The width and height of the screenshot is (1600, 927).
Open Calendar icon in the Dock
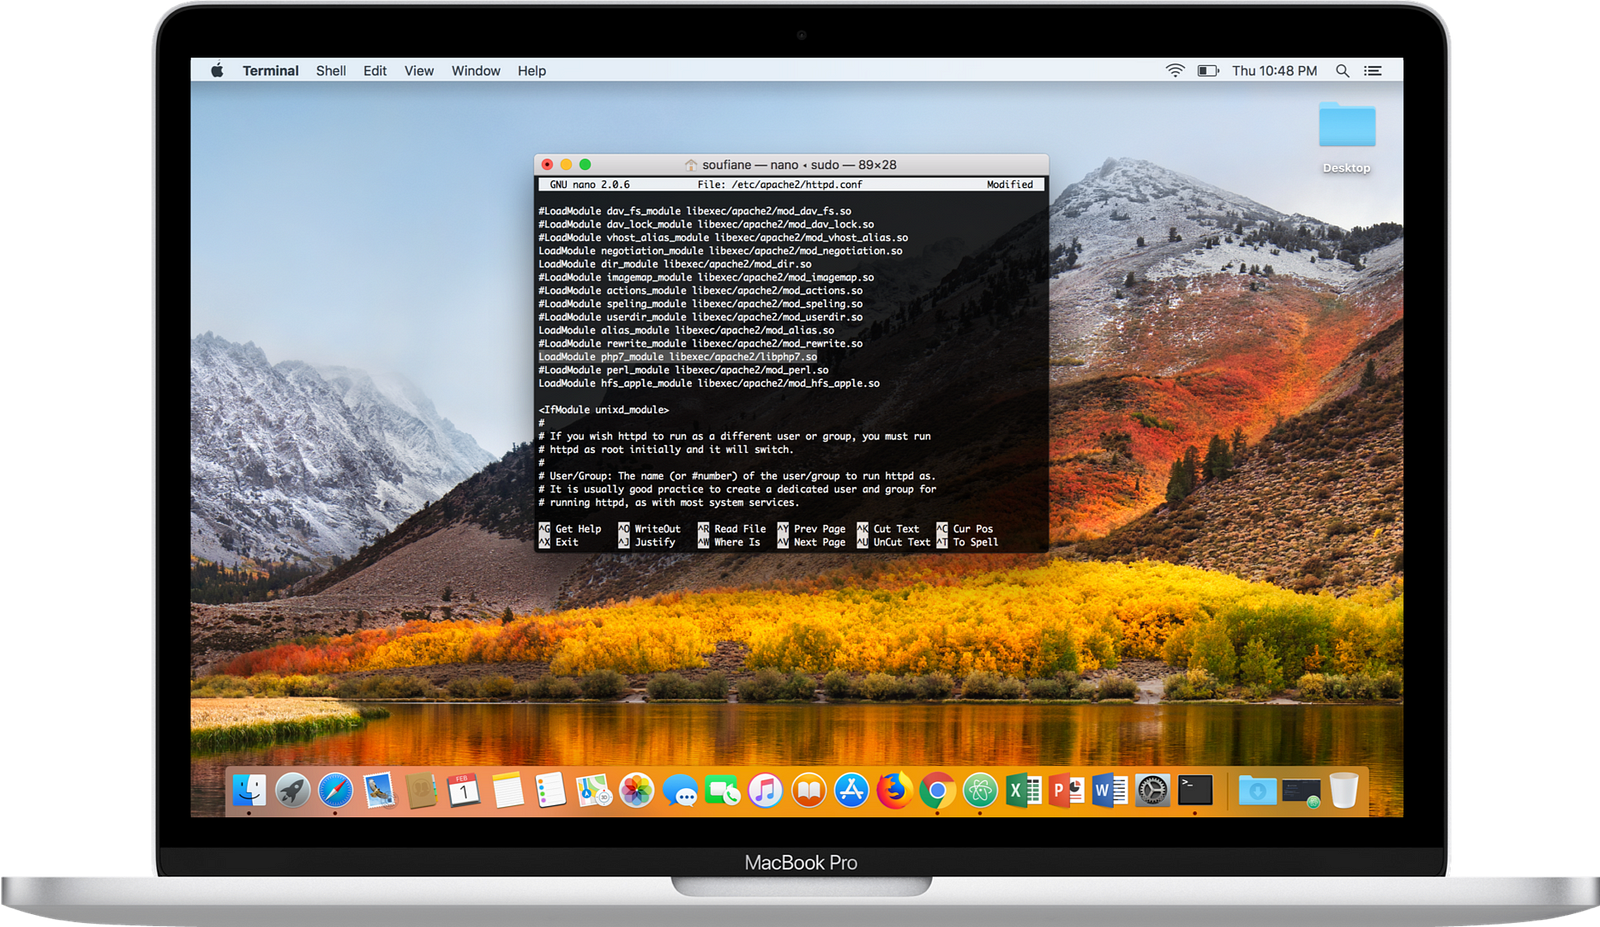pos(463,791)
